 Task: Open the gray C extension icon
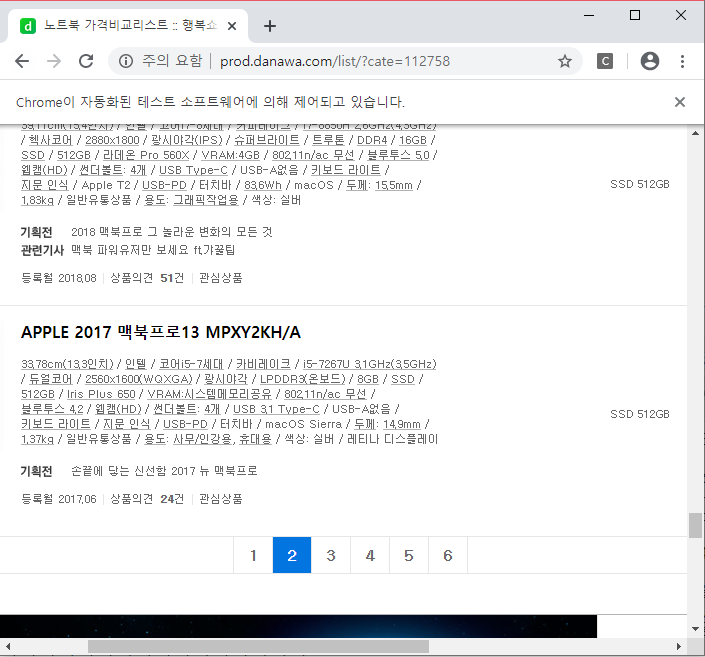[605, 61]
